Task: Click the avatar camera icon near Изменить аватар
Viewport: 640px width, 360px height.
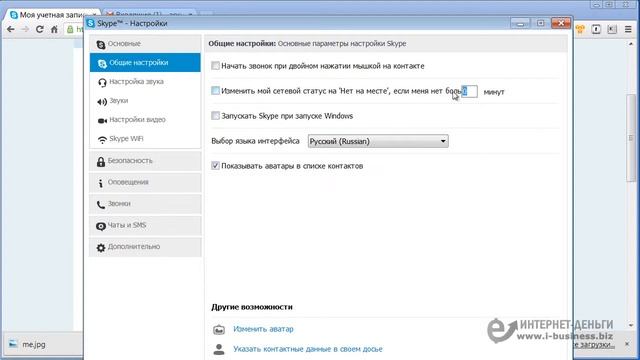Action: pyautogui.click(x=219, y=329)
